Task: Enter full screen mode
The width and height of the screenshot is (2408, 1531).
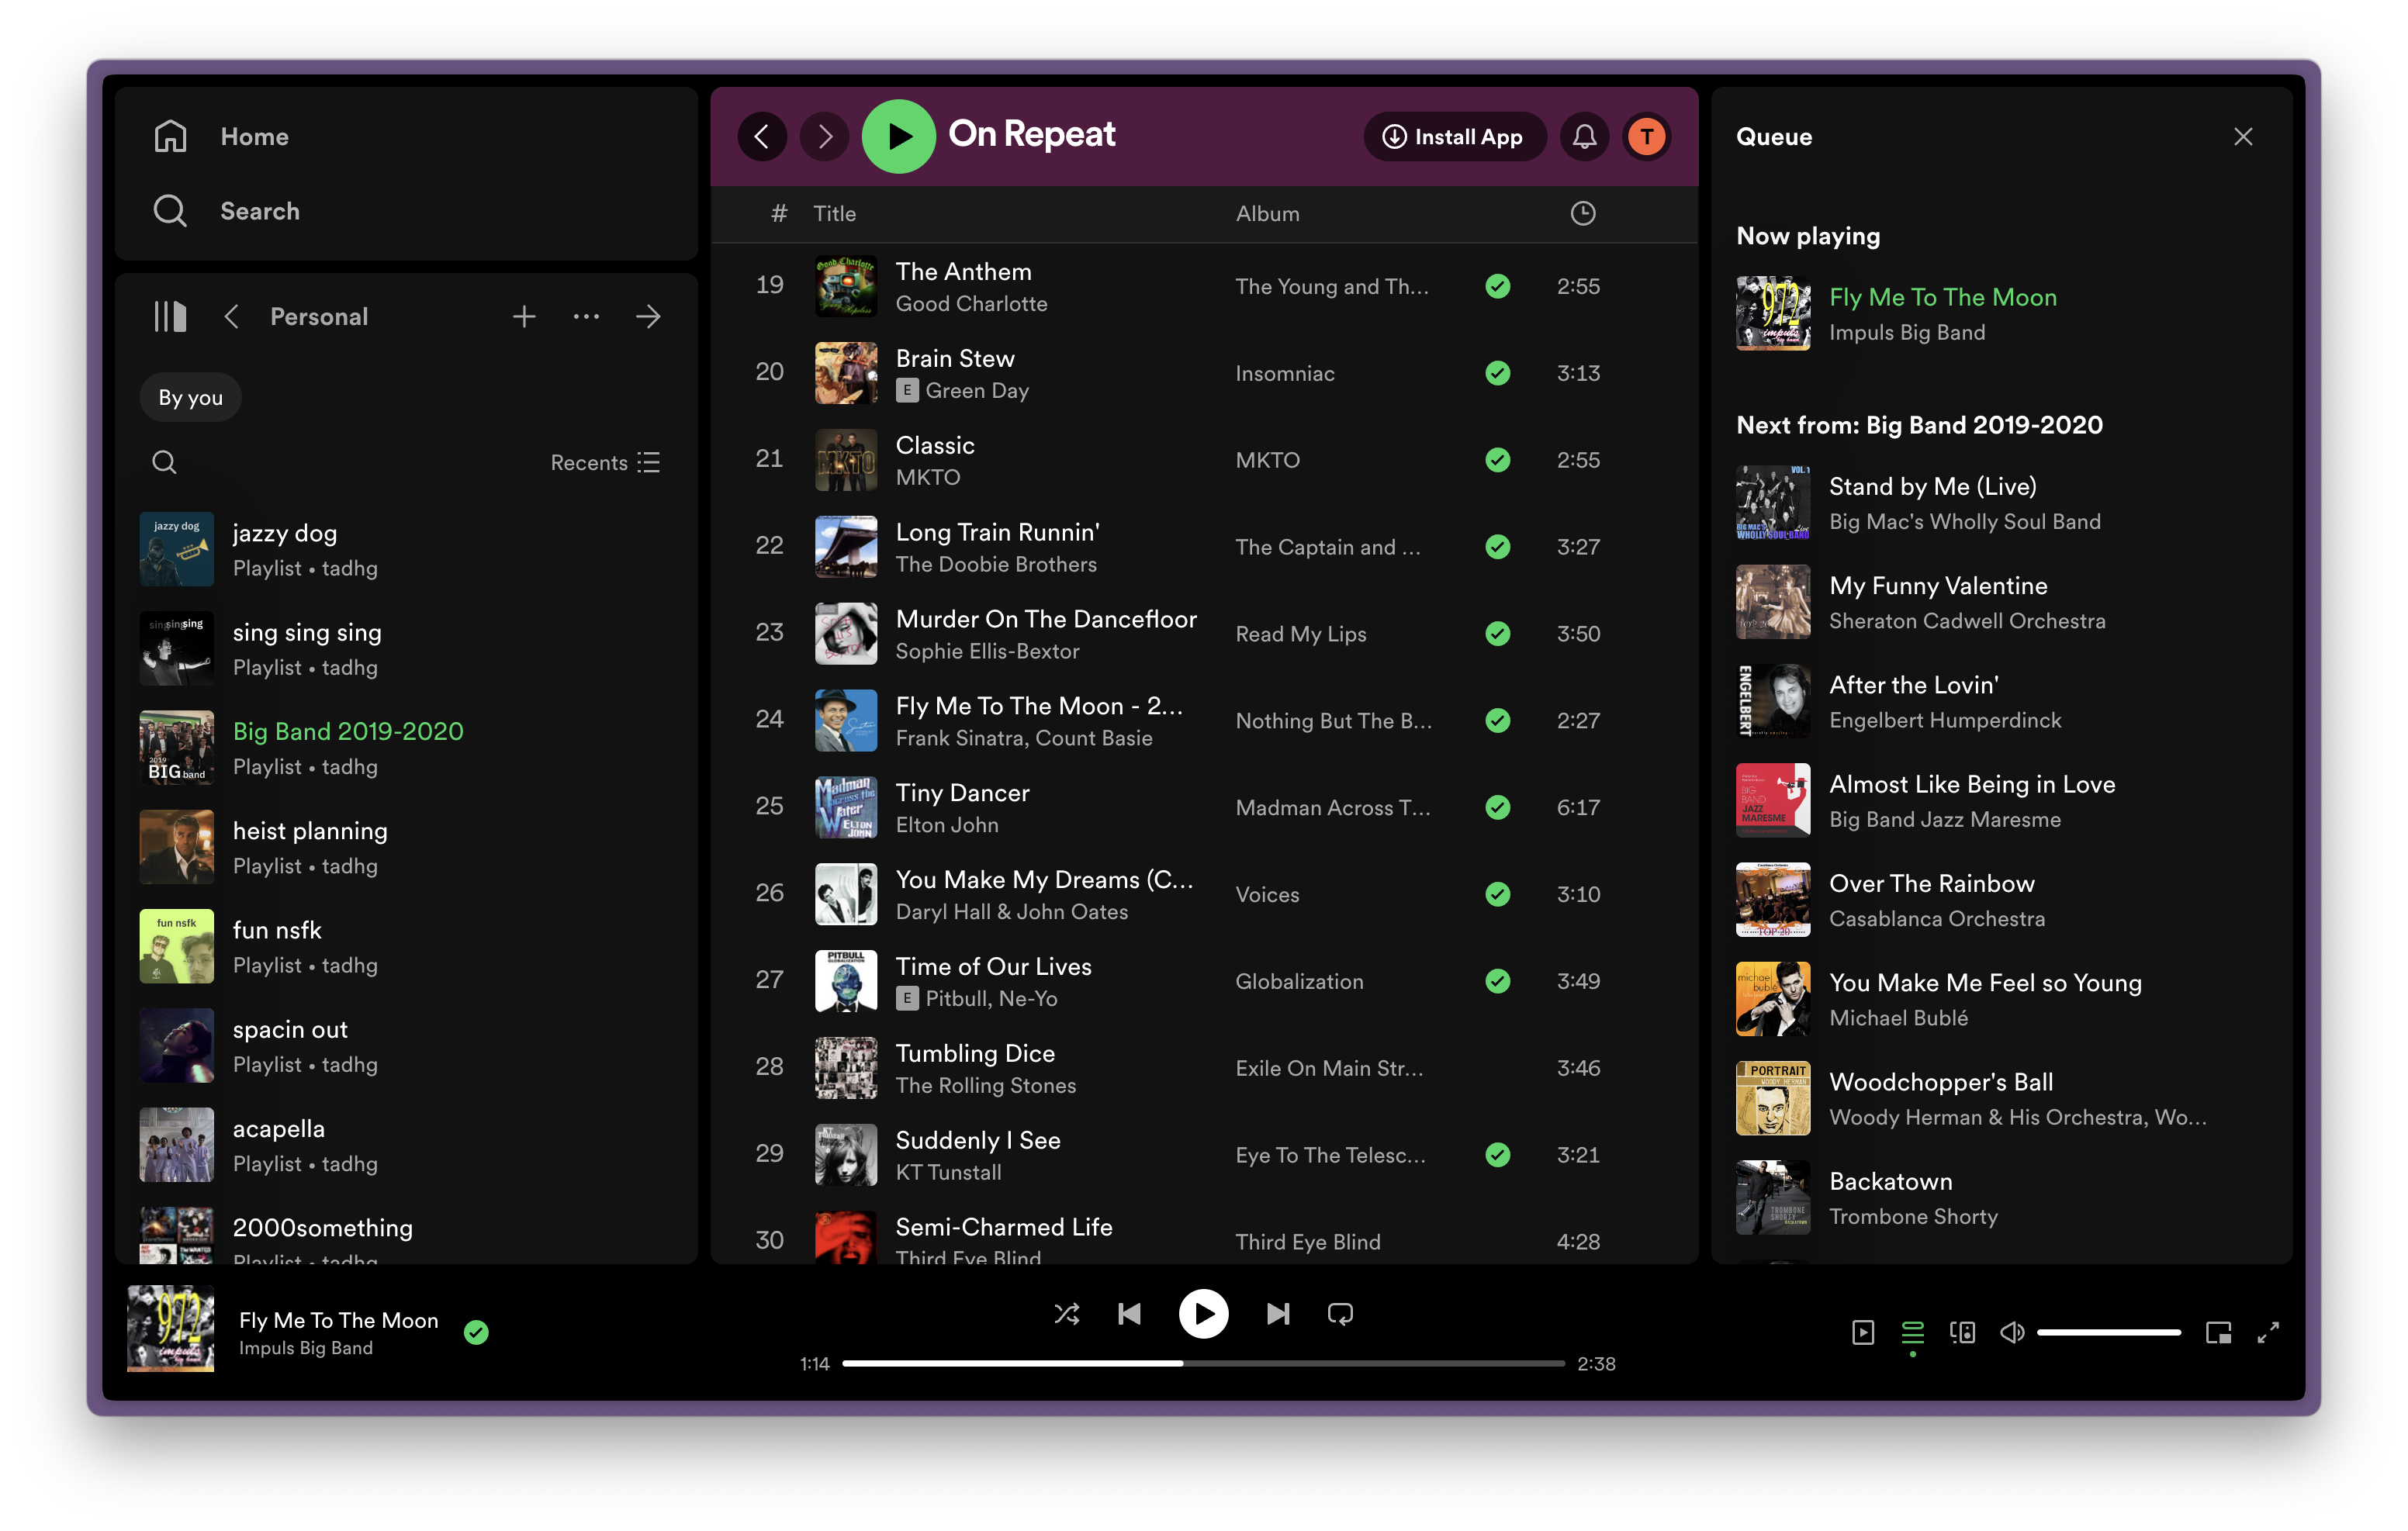Action: pos(2268,1332)
